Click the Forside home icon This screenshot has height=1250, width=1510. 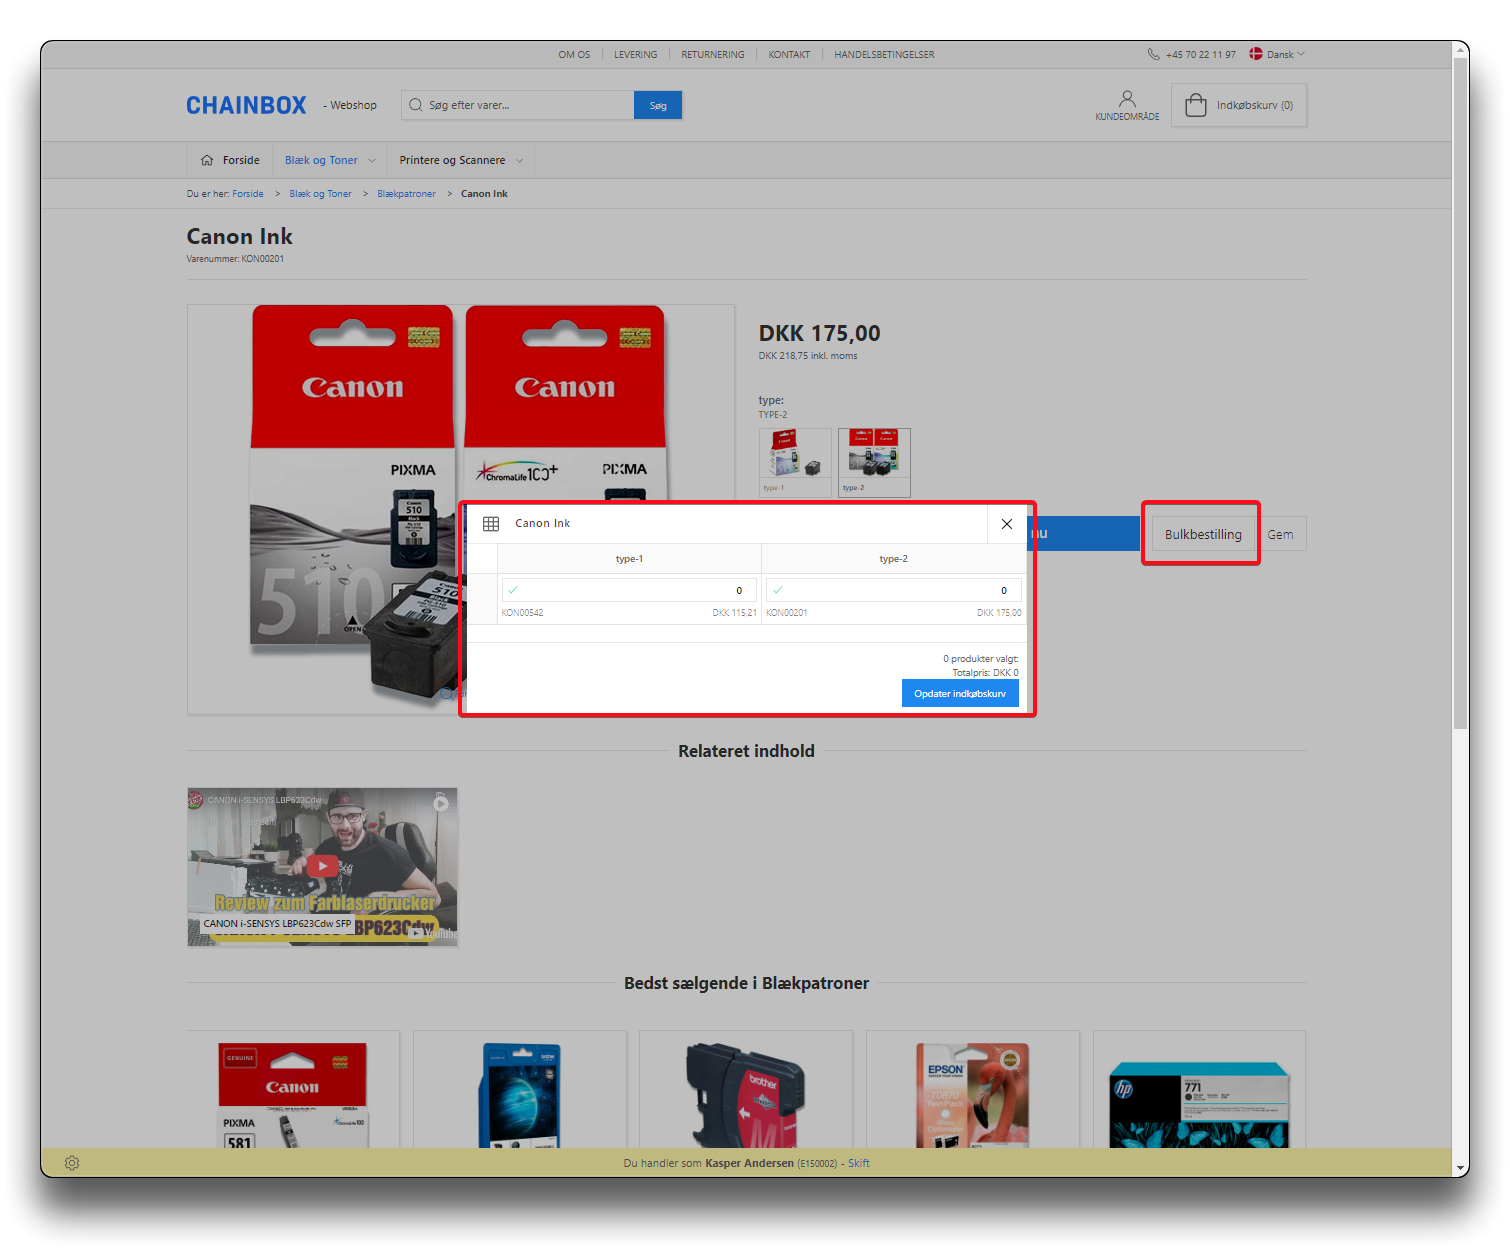pos(207,160)
